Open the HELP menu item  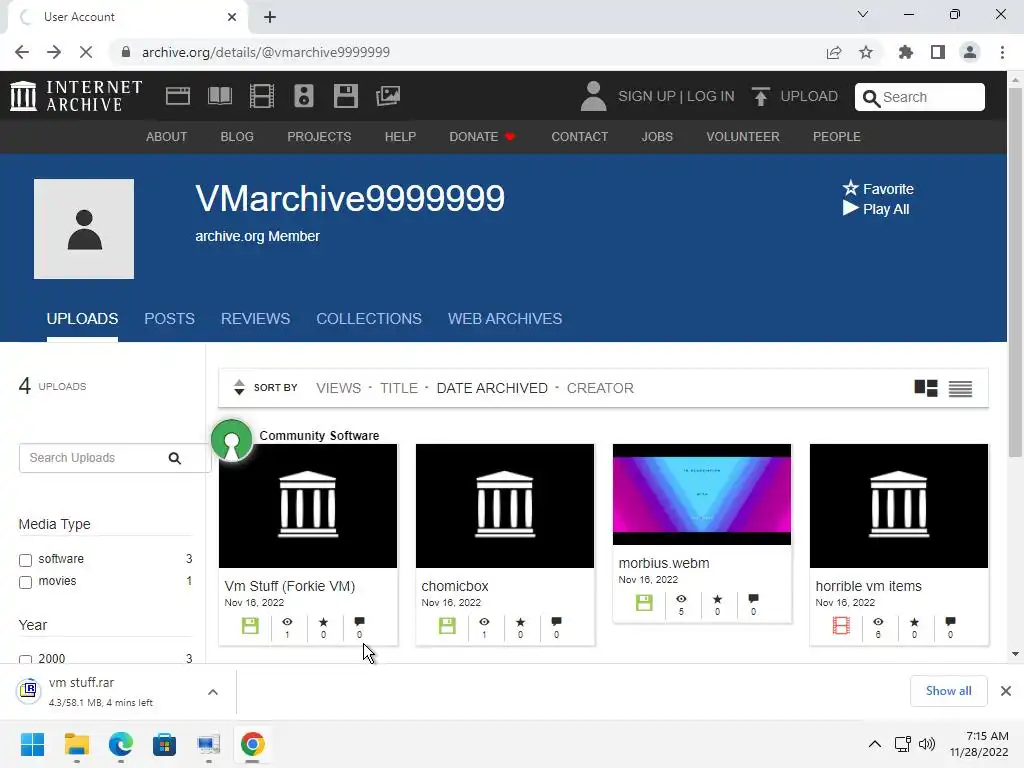(400, 136)
